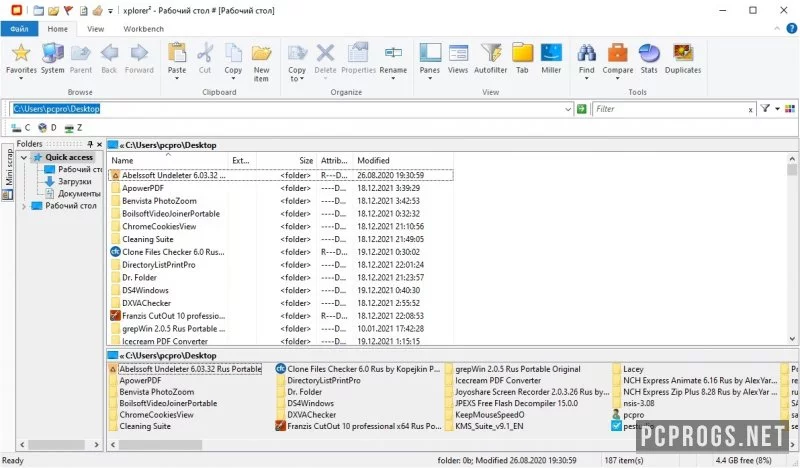The image size is (800, 468).
Task: Click the upper pane scroll down arrow
Action: pyautogui.click(x=792, y=338)
